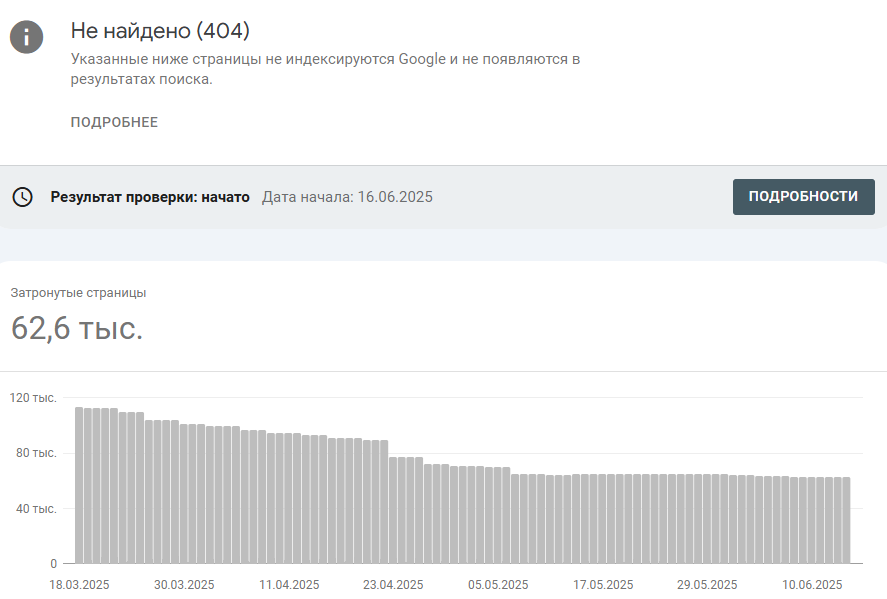
Task: Click the Результат проверки: начато status text
Action: tap(150, 197)
